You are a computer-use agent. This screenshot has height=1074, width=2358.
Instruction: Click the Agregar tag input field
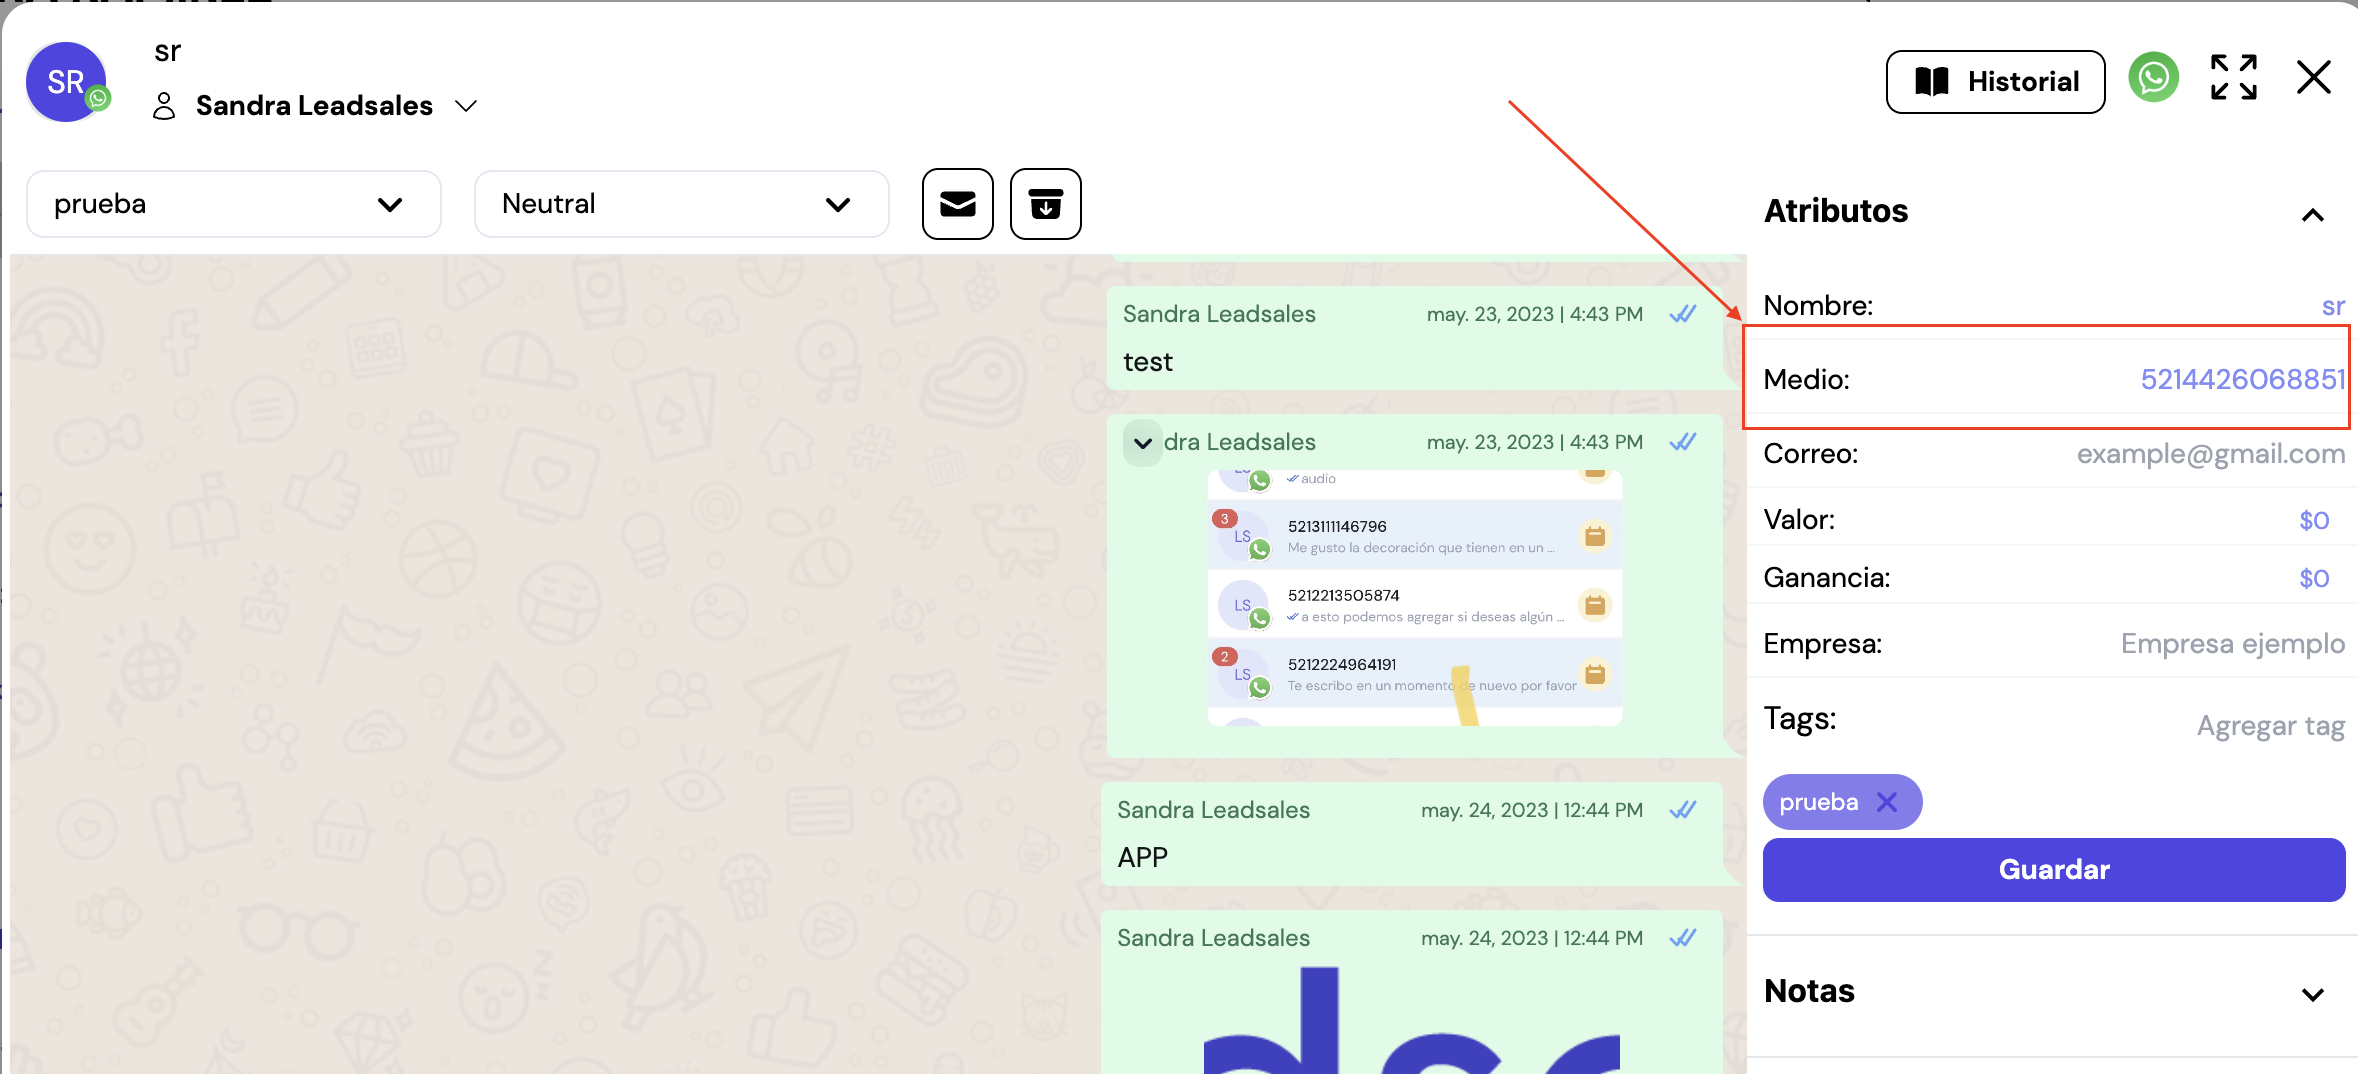2269,726
